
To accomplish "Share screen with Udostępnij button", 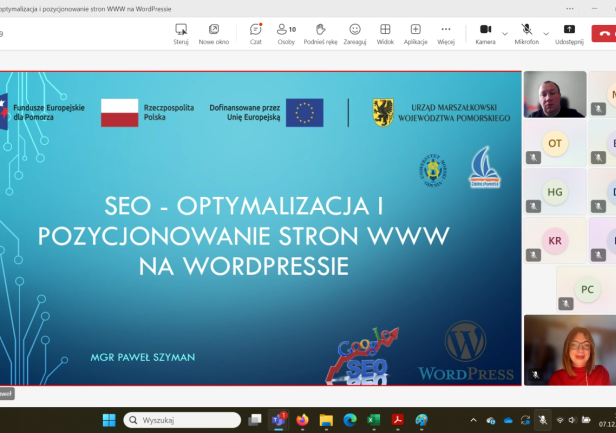I will pyautogui.click(x=569, y=34).
